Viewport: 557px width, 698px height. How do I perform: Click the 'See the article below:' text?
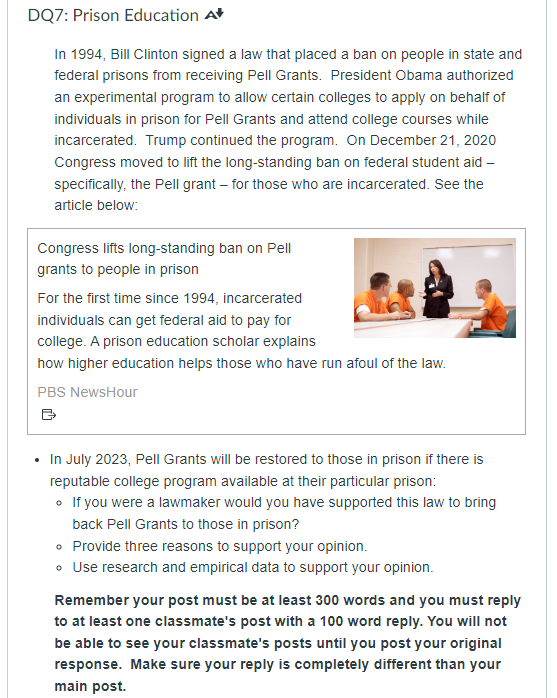pos(269,195)
